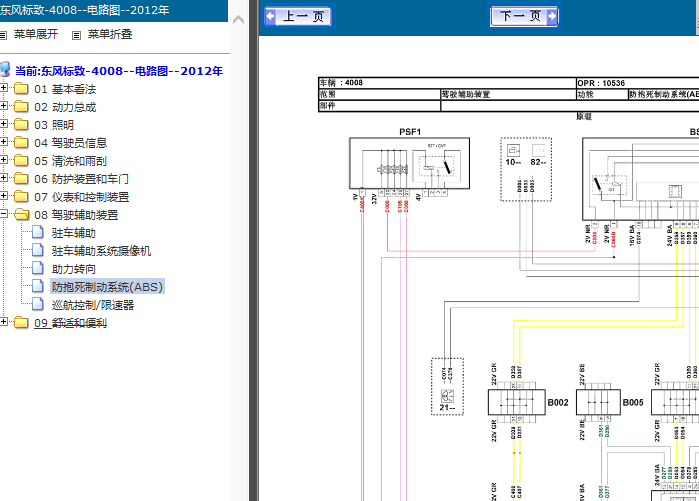Click folder icon of 09 舒适和便利

tap(21, 323)
